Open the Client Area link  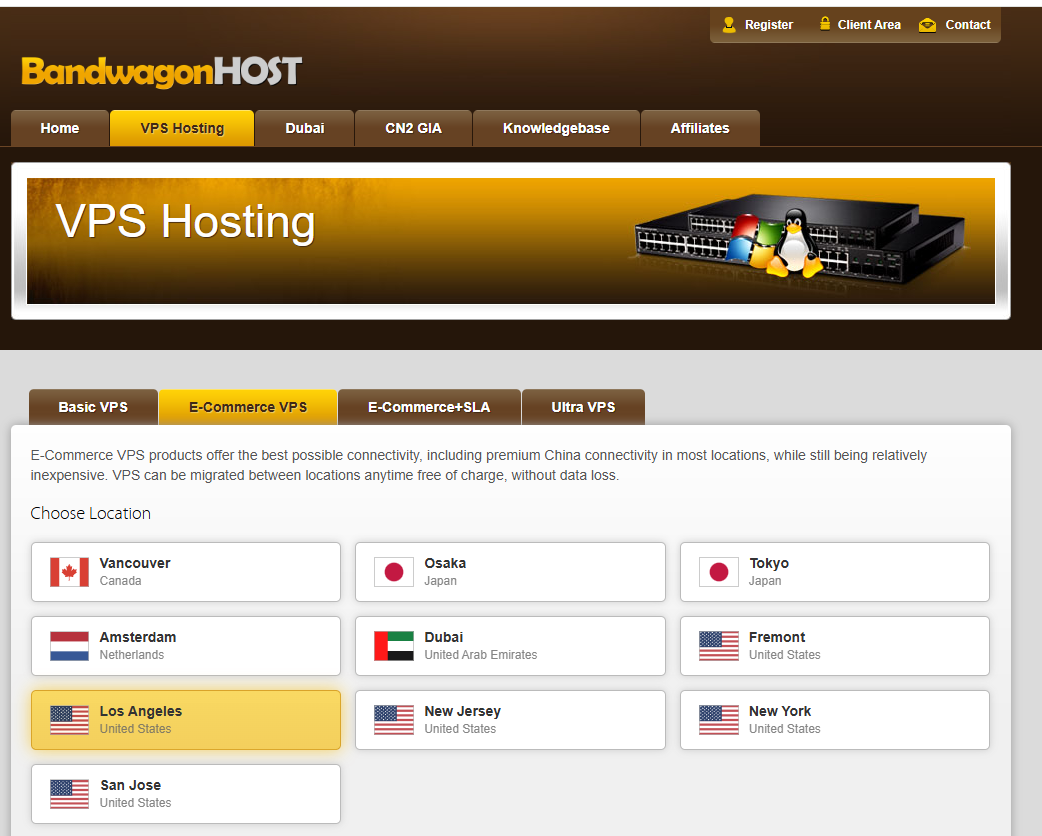(x=869, y=25)
